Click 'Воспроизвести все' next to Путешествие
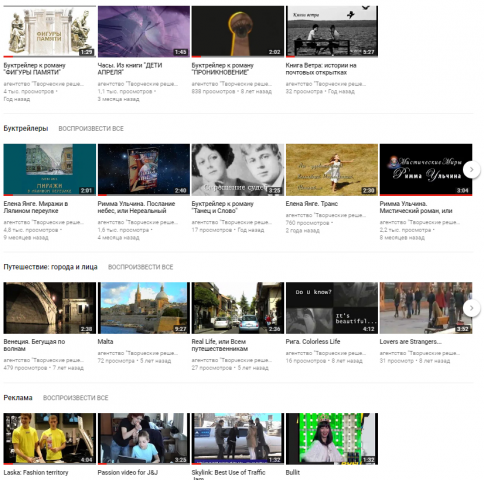Viewport: 484px width, 480px height. click(140, 267)
